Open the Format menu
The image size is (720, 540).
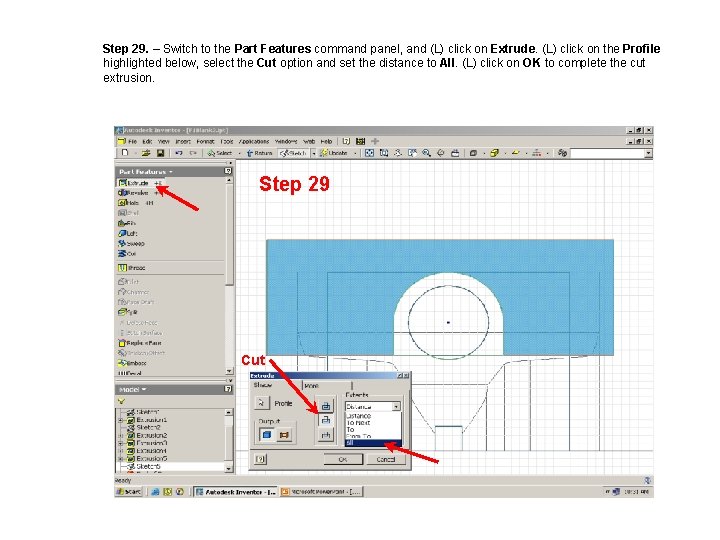(205, 141)
